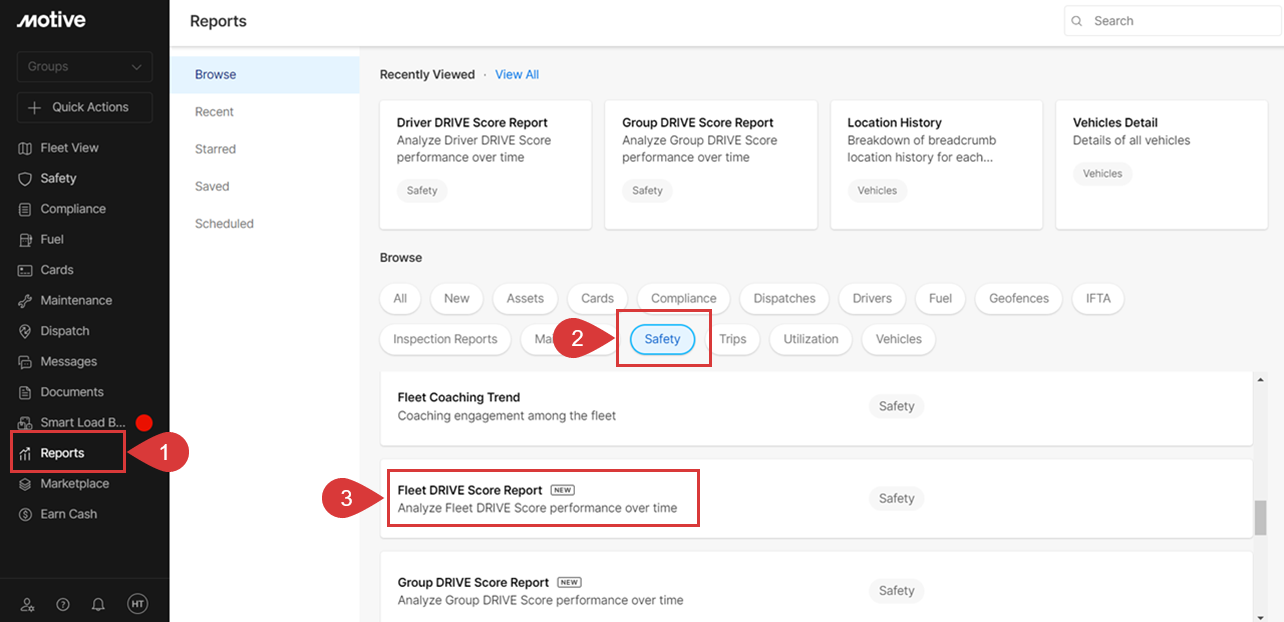This screenshot has height=622, width=1284.
Task: Open Marketplace from the sidebar
Action: coord(75,483)
